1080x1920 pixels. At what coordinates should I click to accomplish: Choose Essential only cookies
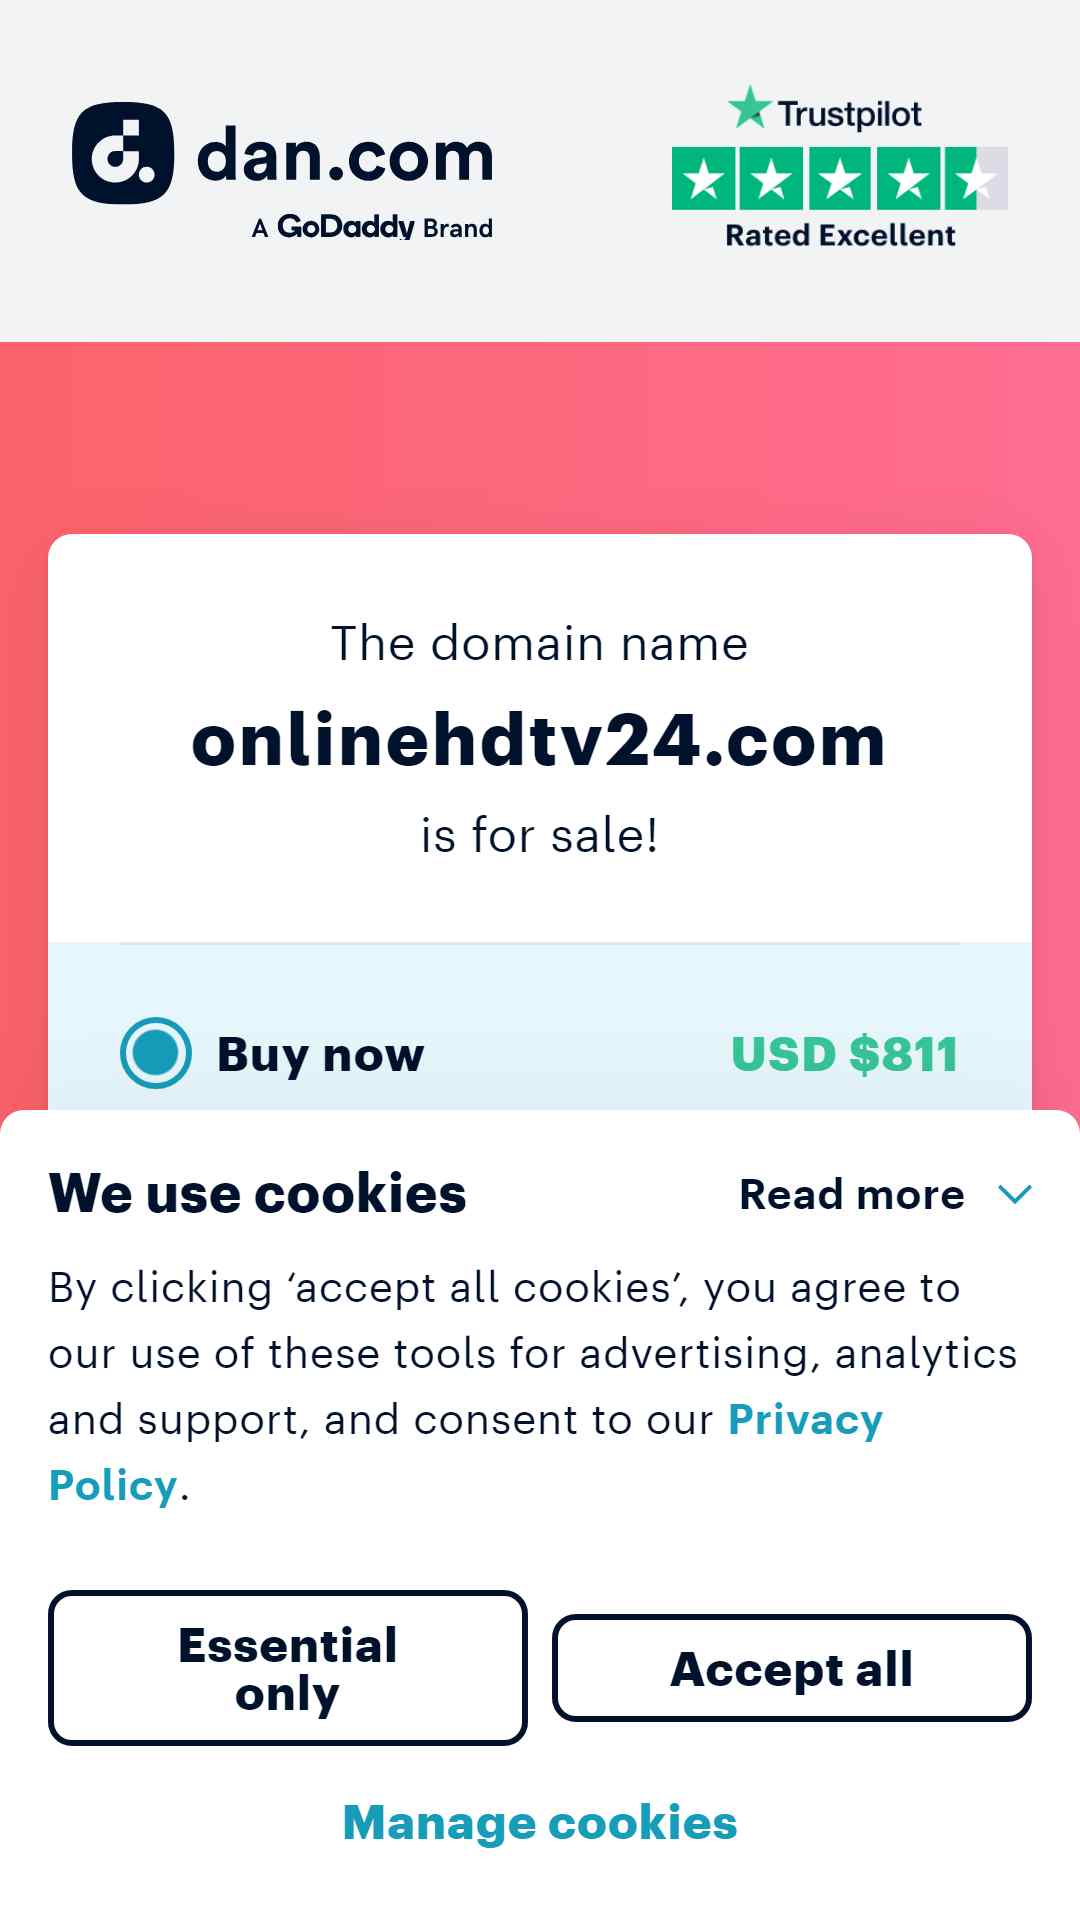(288, 1668)
